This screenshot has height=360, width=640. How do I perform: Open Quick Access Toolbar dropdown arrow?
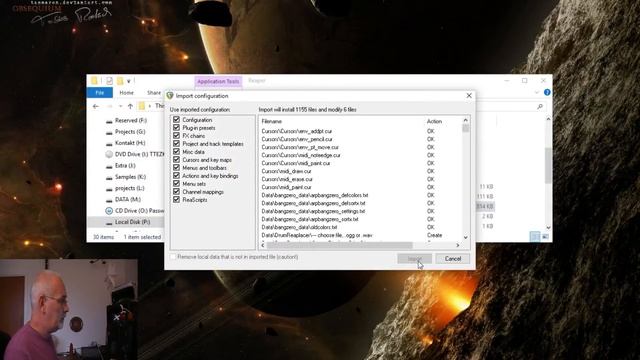pyautogui.click(x=129, y=81)
